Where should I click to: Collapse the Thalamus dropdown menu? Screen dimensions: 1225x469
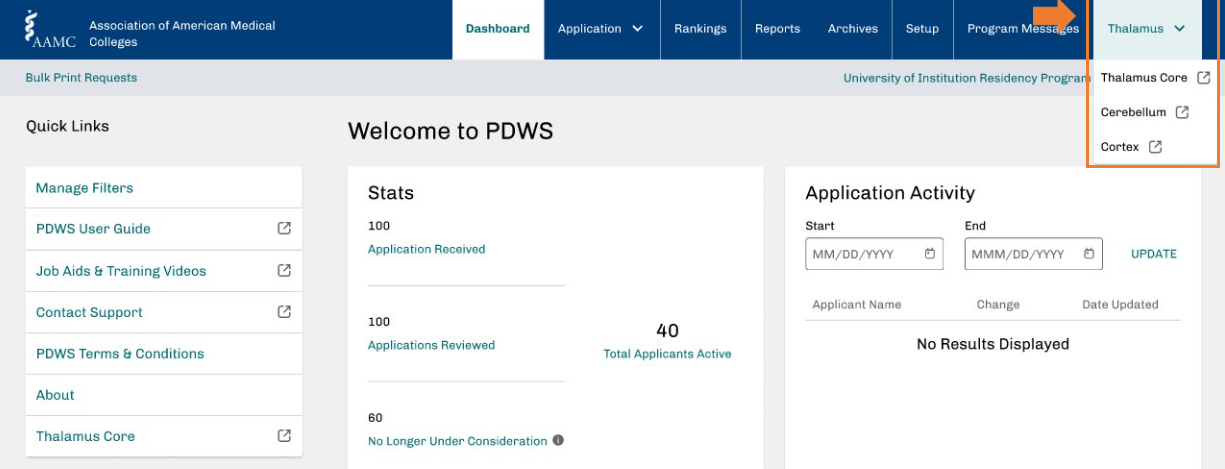(x=1146, y=29)
